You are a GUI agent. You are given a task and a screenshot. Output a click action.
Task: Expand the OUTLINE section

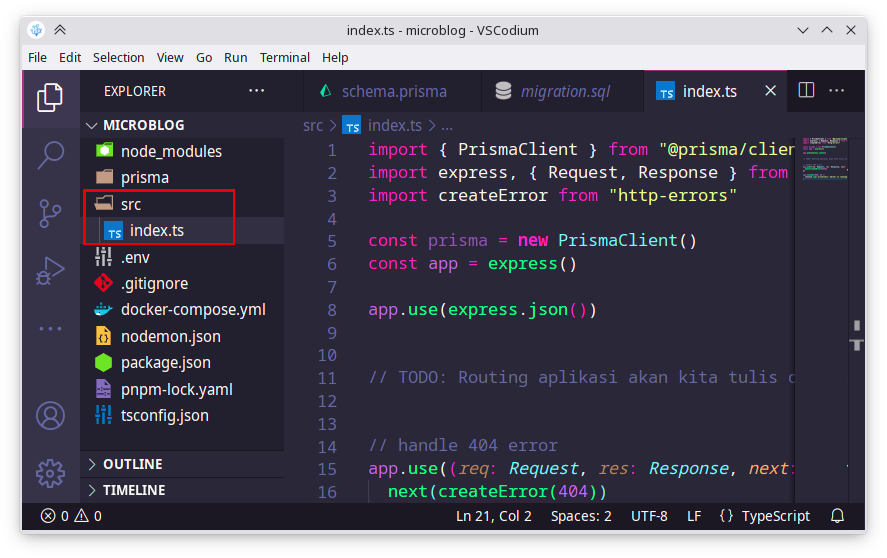(132, 464)
